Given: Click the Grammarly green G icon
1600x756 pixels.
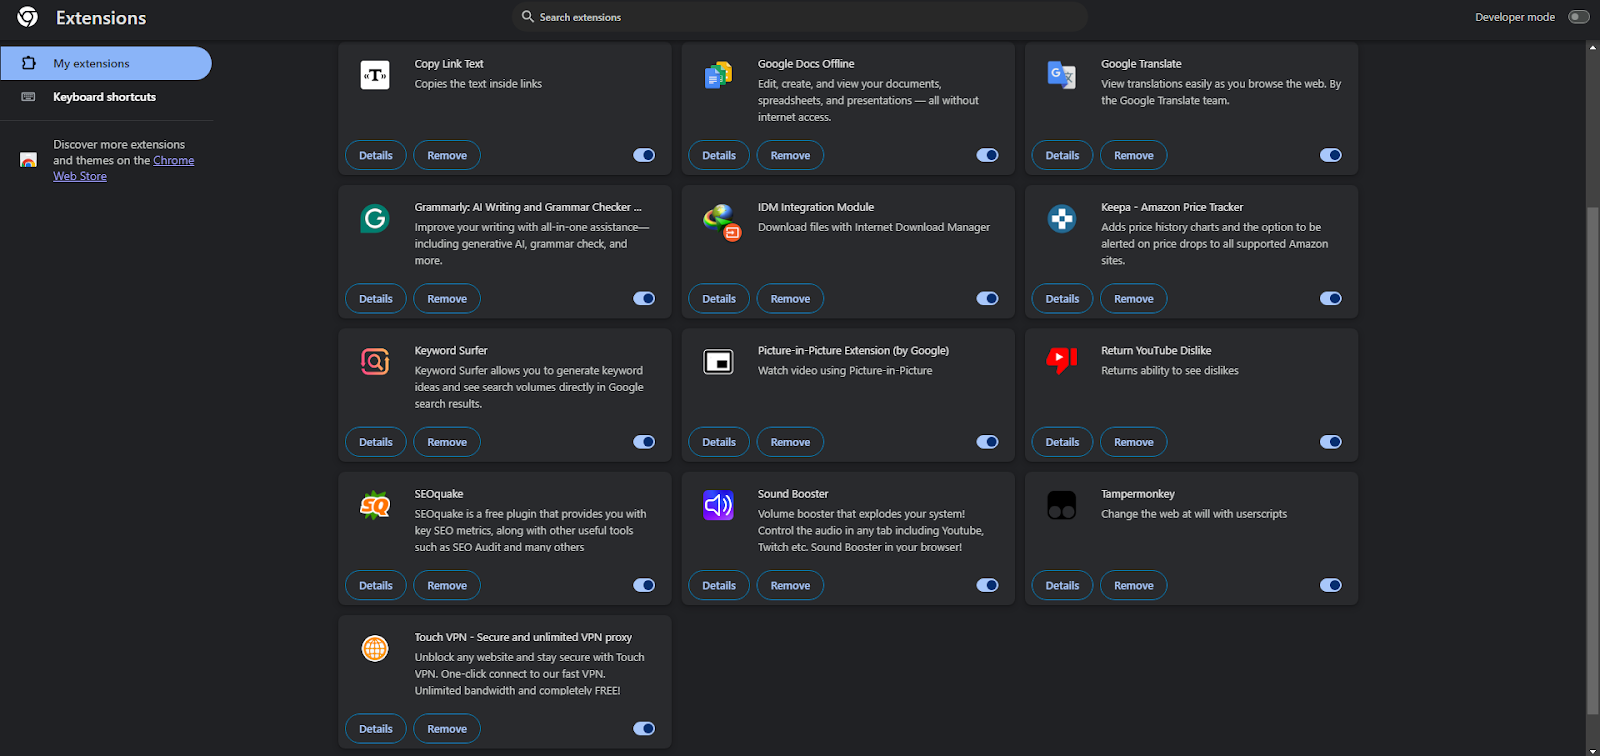Looking at the screenshot, I should [x=375, y=218].
